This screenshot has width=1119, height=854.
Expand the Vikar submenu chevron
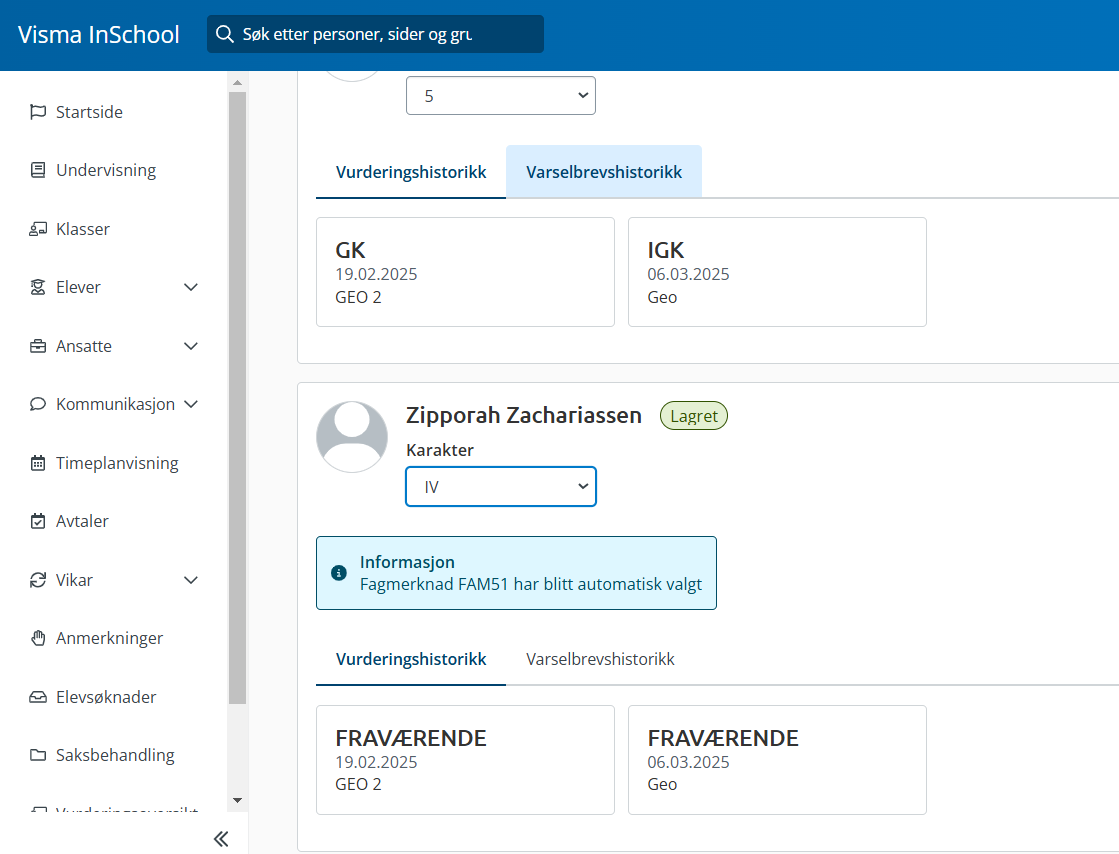(x=191, y=580)
